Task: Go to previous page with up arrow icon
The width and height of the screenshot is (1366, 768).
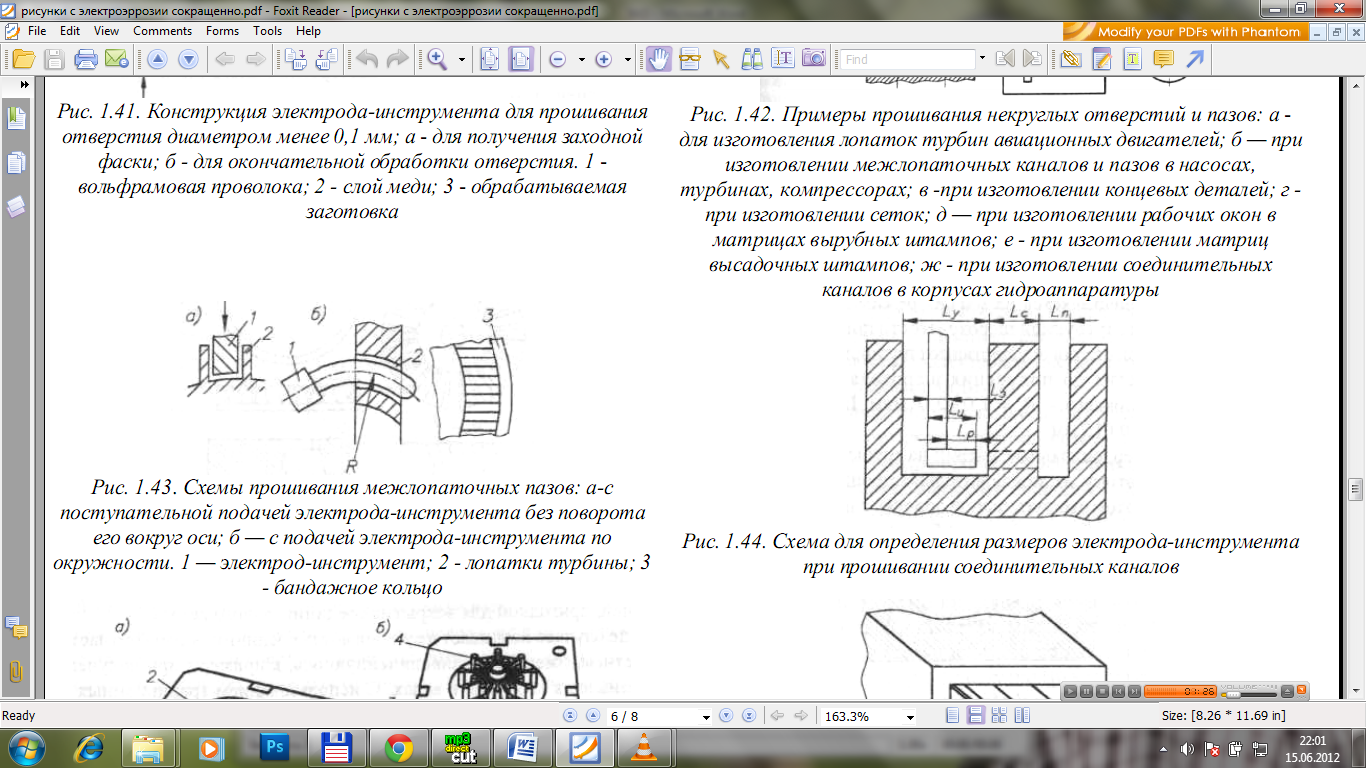Action: [156, 60]
